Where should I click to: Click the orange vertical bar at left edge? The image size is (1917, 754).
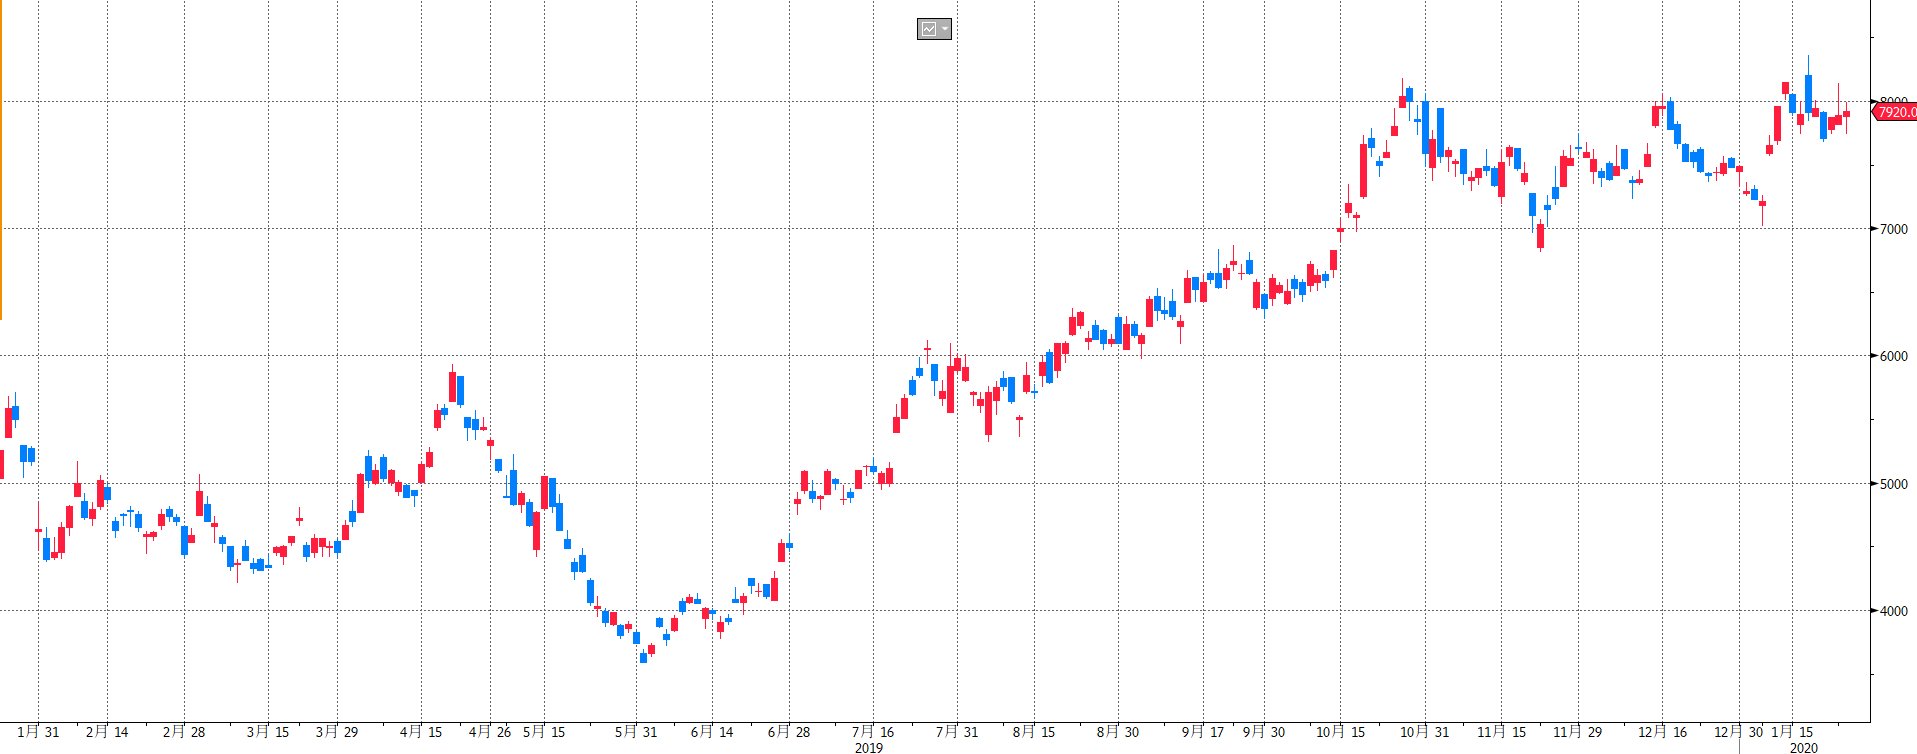pyautogui.click(x=1, y=160)
